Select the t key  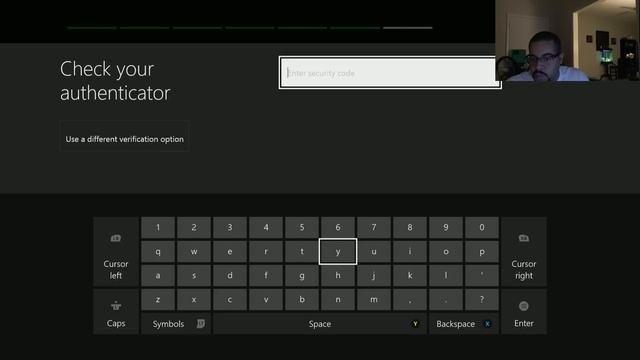pyautogui.click(x=302, y=251)
